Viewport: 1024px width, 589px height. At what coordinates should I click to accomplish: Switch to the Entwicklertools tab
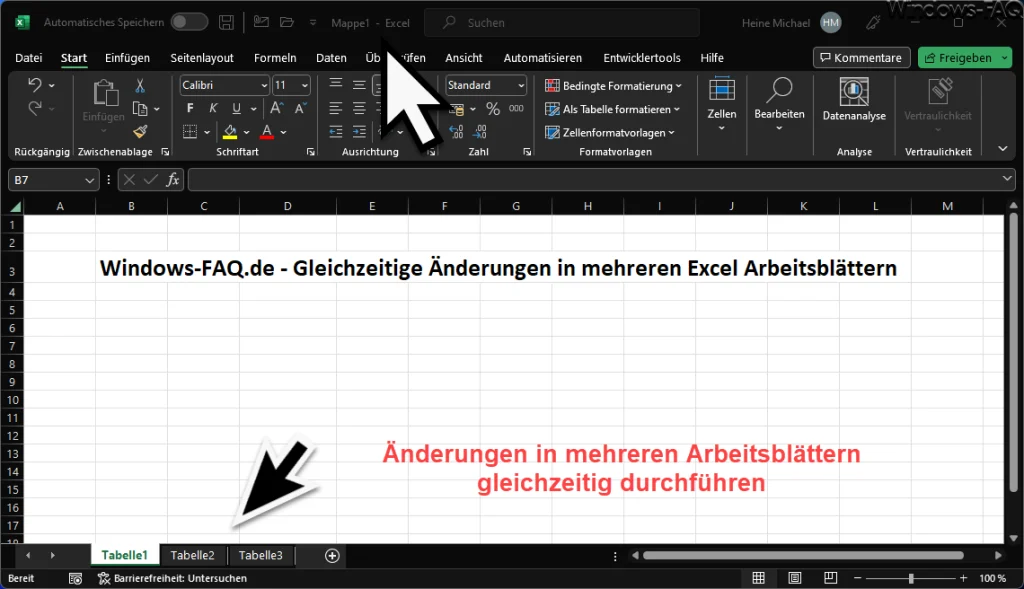[x=642, y=58]
